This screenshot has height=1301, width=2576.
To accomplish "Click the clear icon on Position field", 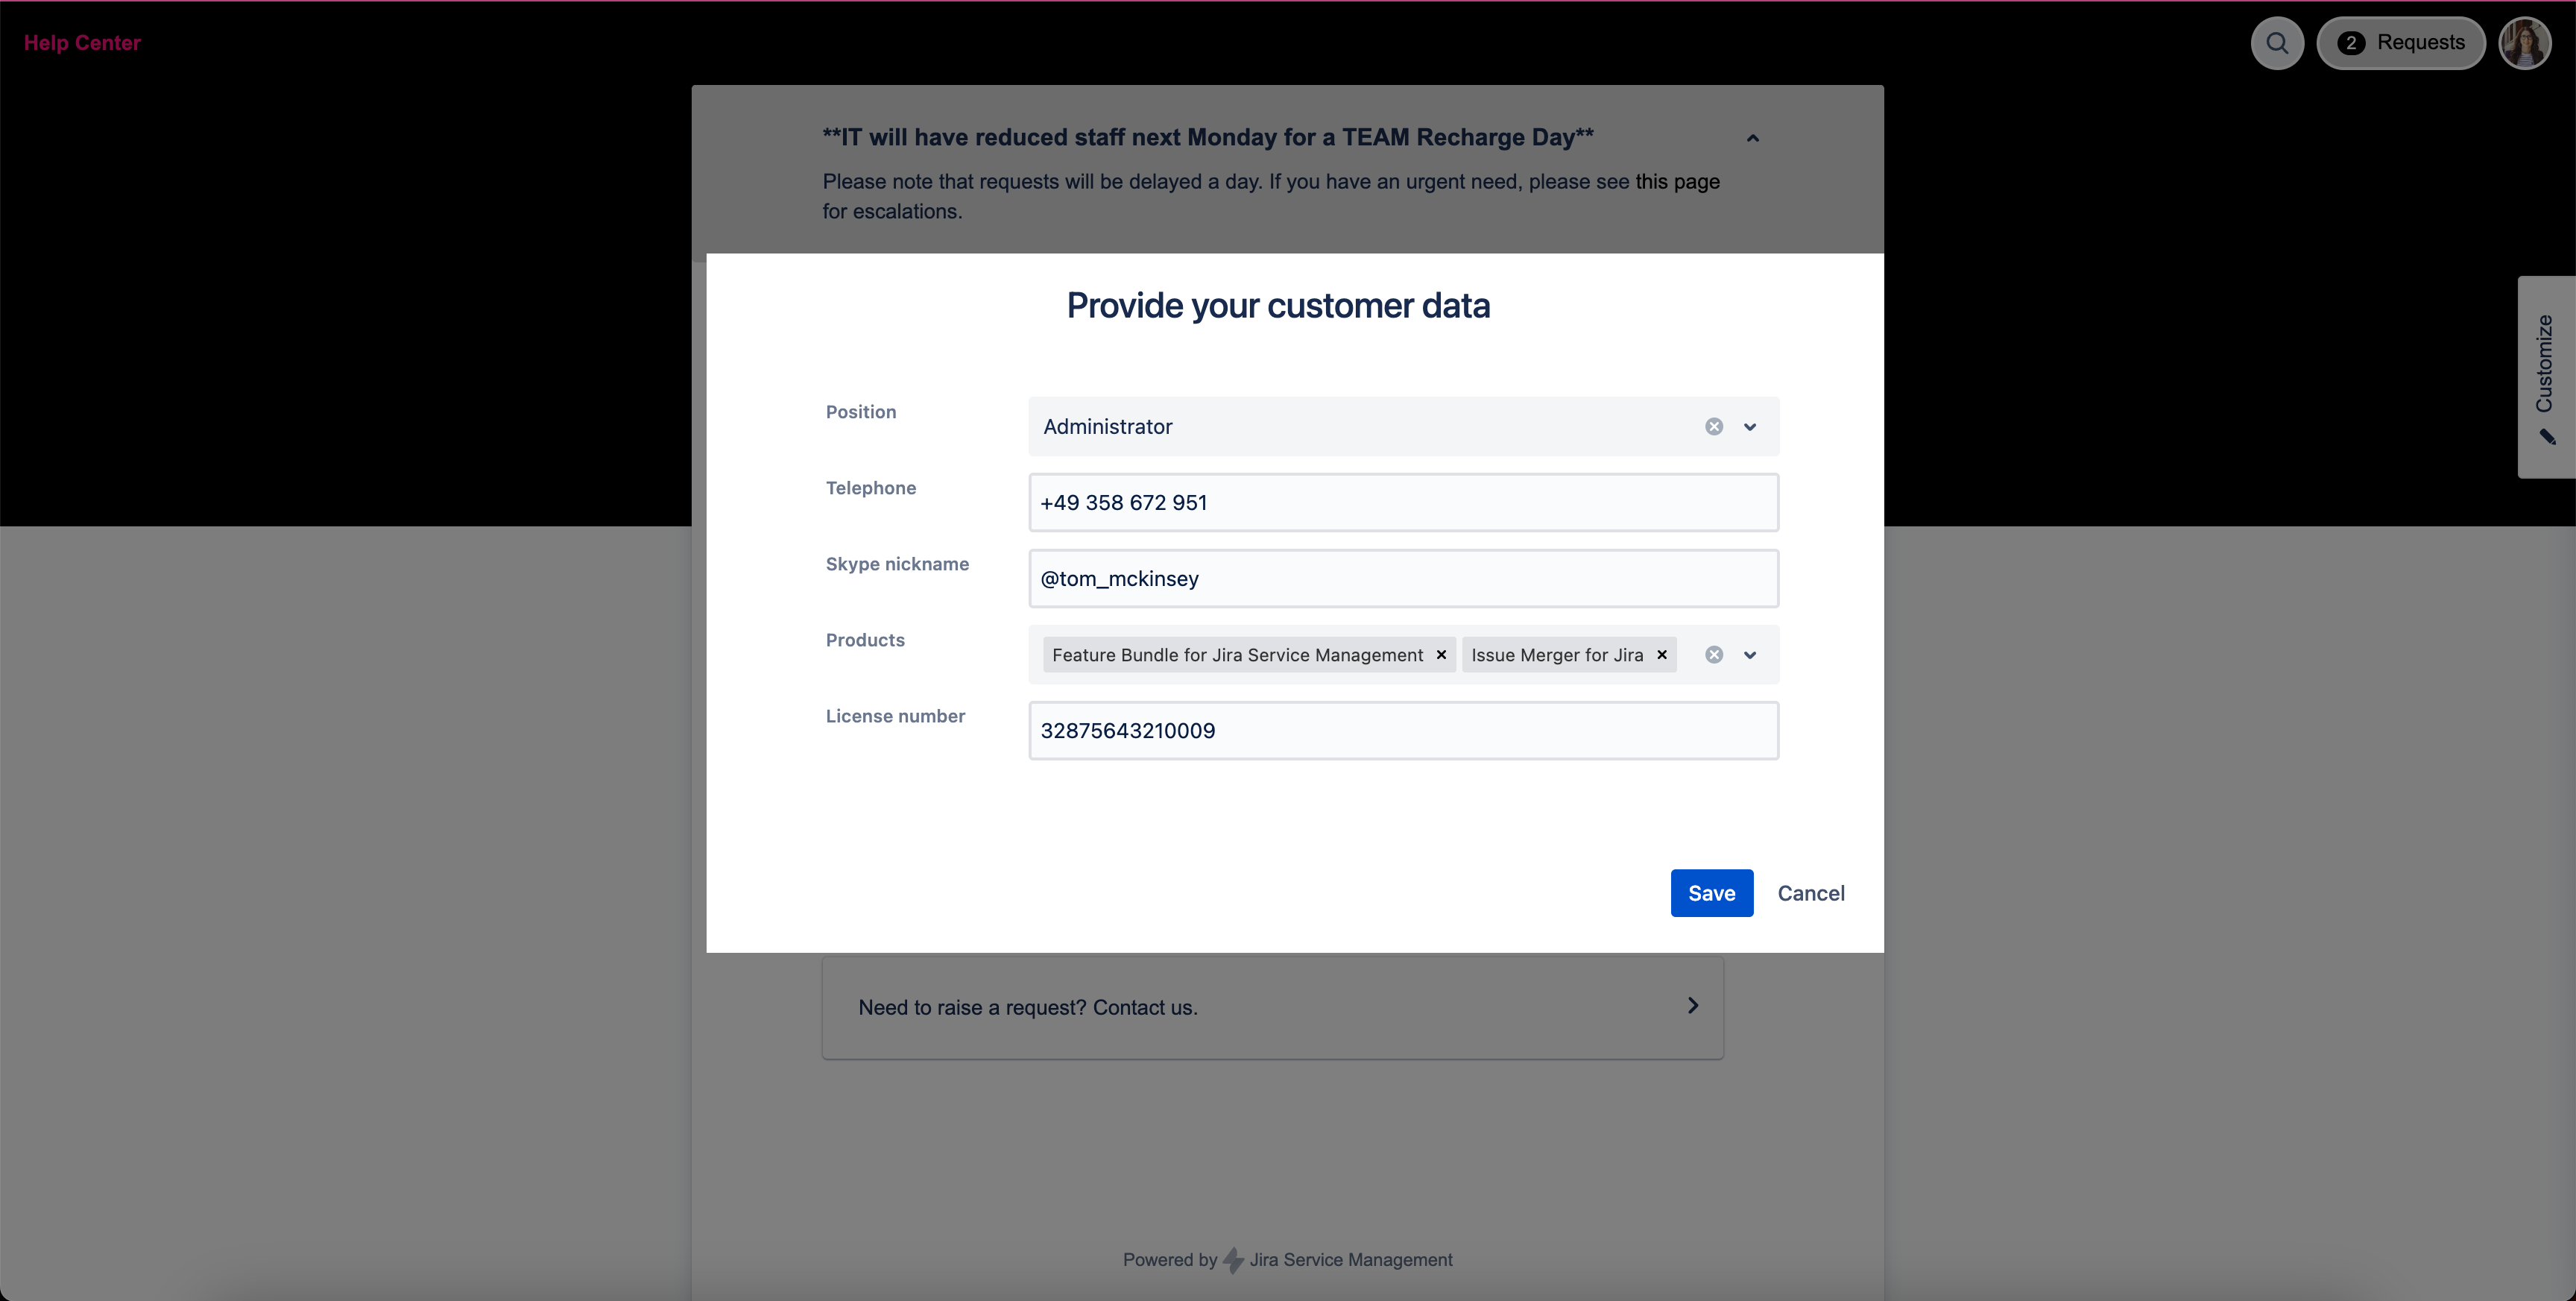I will [x=1715, y=426].
